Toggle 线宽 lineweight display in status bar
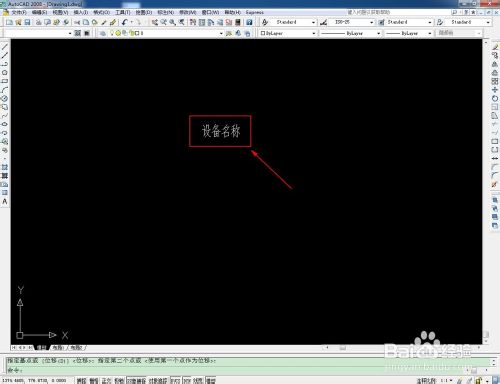Image resolution: width=500 pixels, height=384 pixels. coord(198,380)
